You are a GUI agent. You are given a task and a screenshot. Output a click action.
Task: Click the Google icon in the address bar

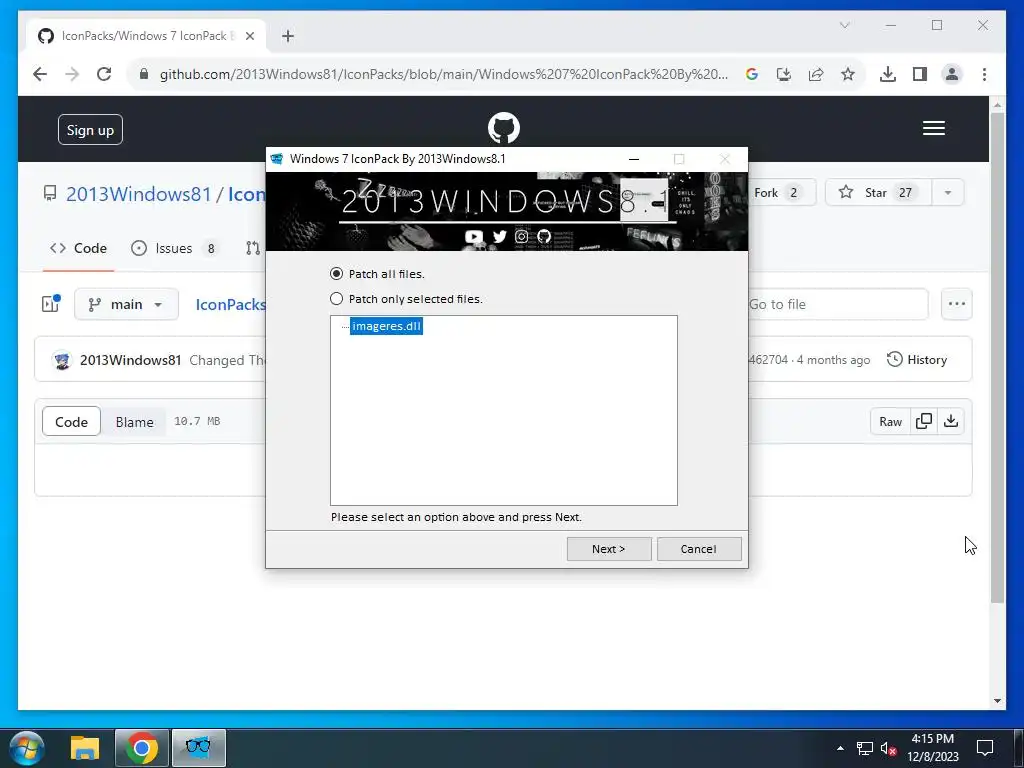[x=752, y=74]
